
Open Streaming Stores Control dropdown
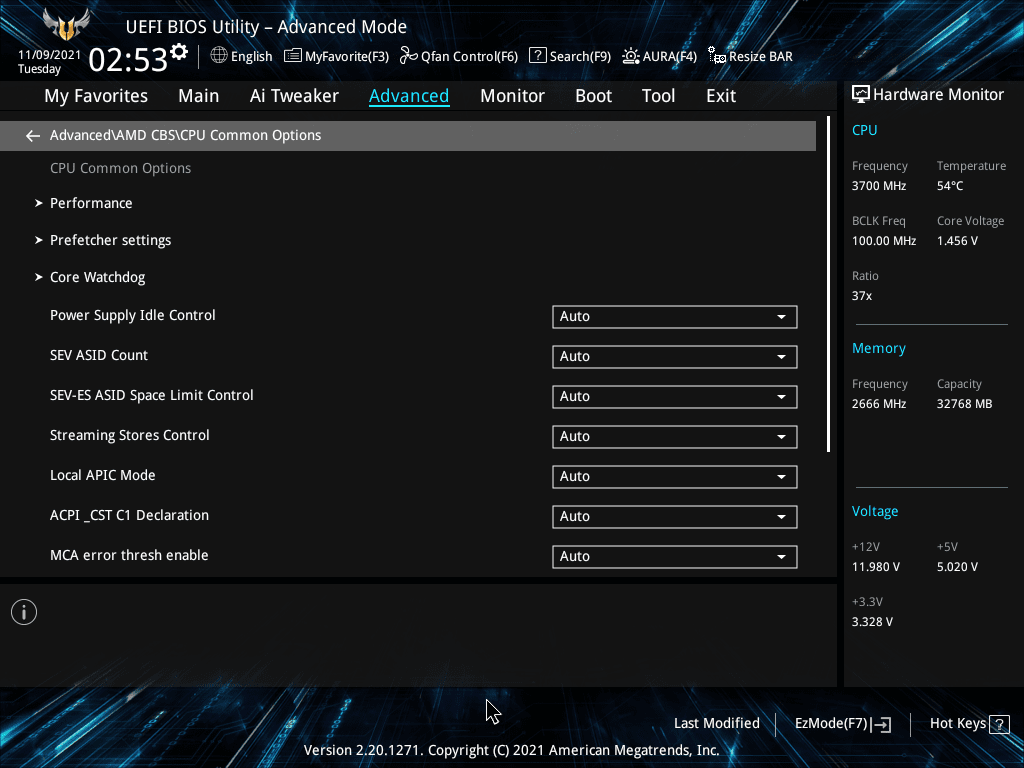[675, 436]
